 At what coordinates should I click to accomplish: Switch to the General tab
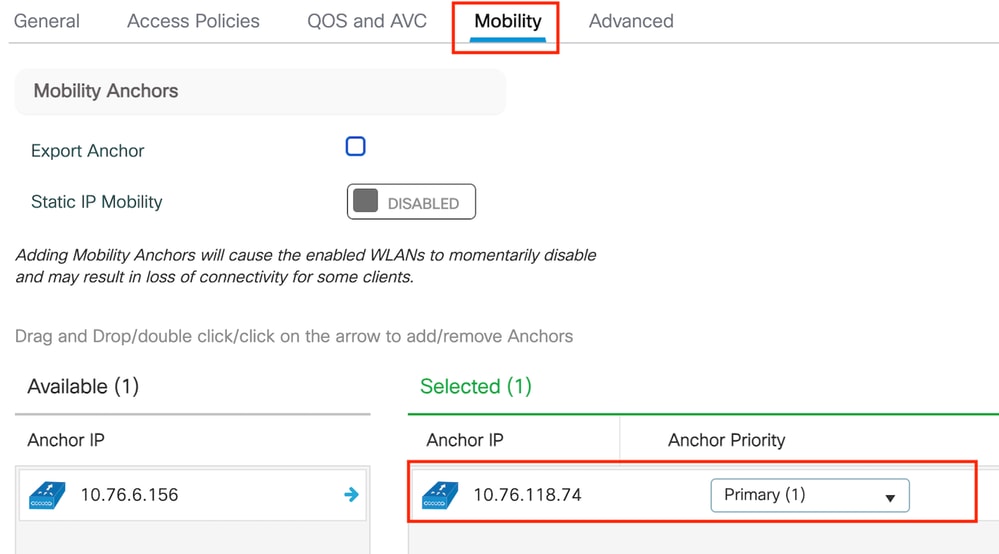[47, 21]
